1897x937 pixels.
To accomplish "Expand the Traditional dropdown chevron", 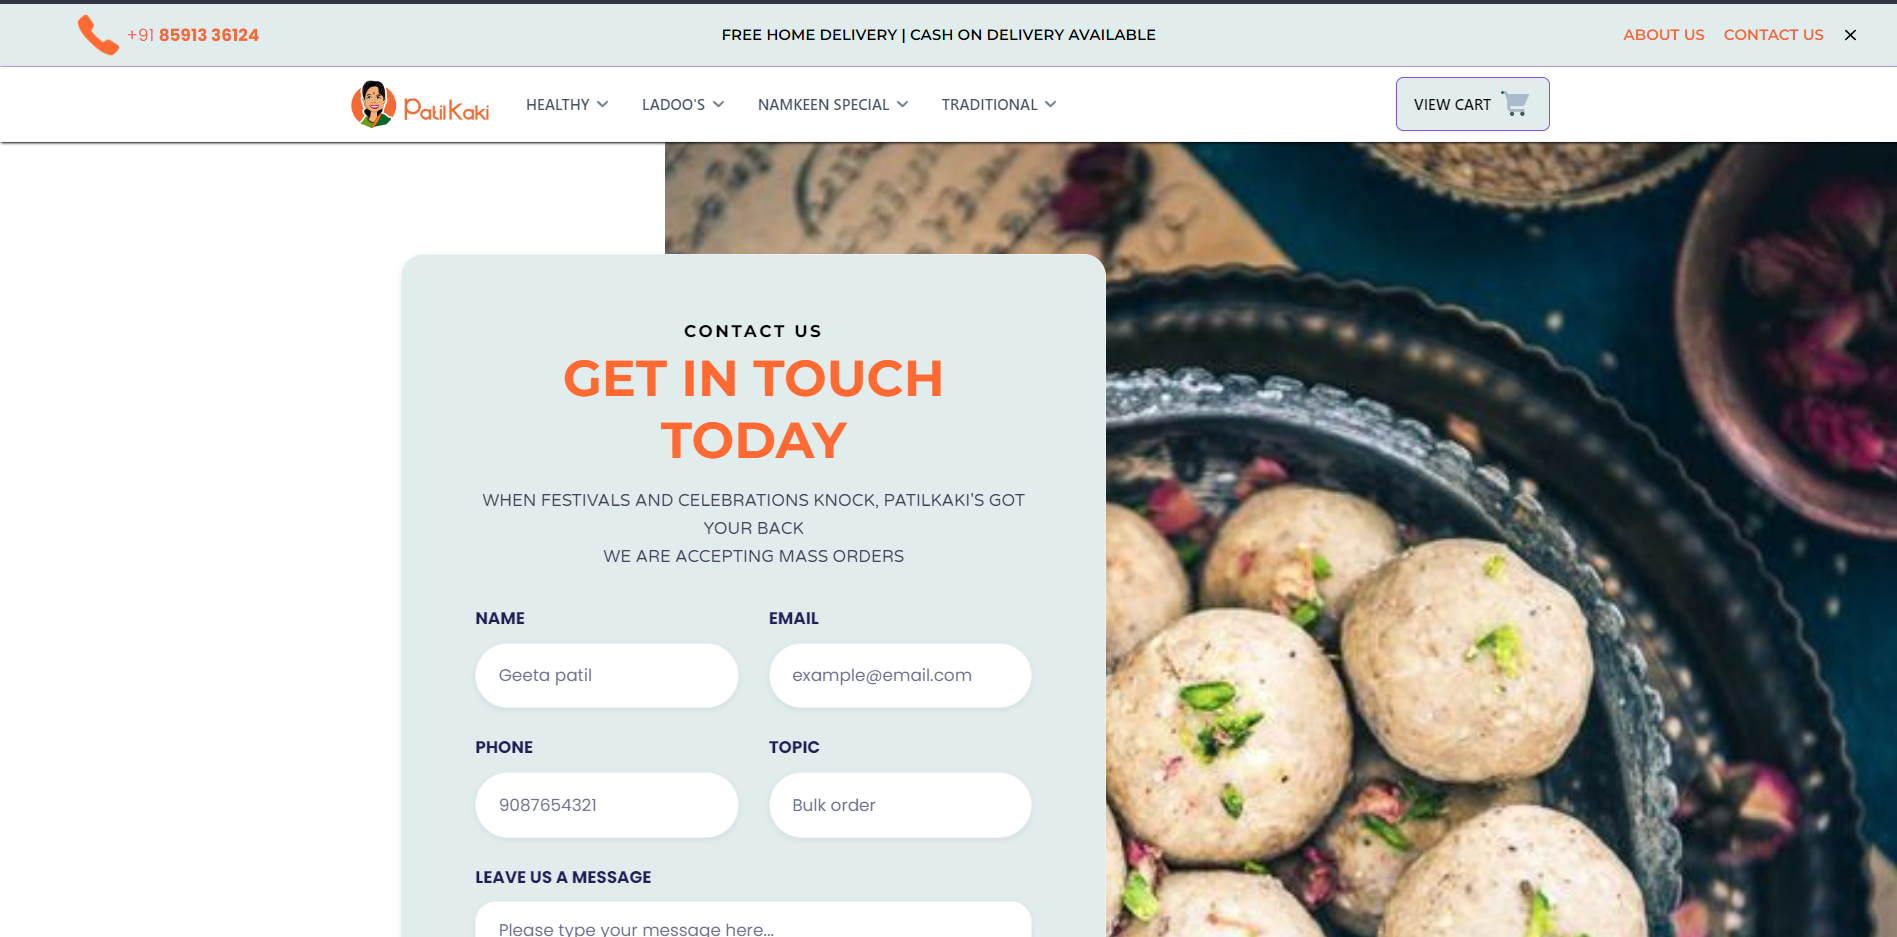I will point(1050,104).
